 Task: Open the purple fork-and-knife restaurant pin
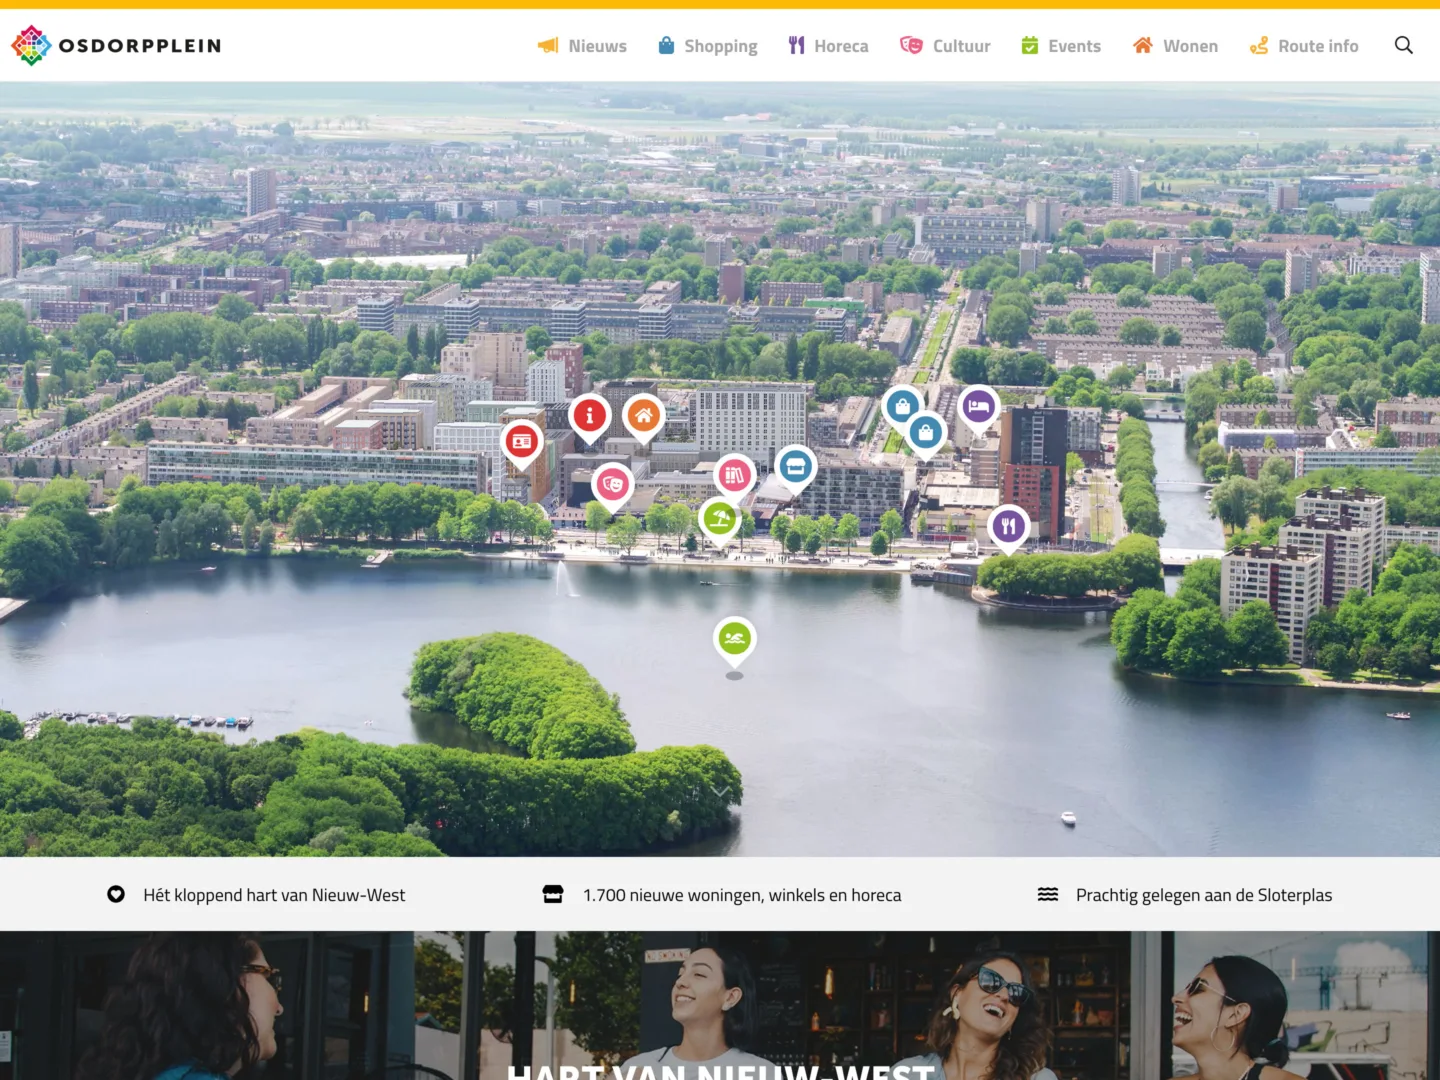[1009, 524]
